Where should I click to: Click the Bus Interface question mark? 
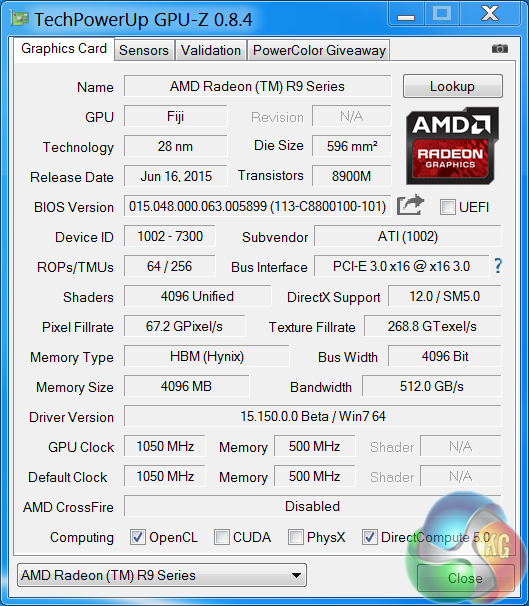pos(498,266)
